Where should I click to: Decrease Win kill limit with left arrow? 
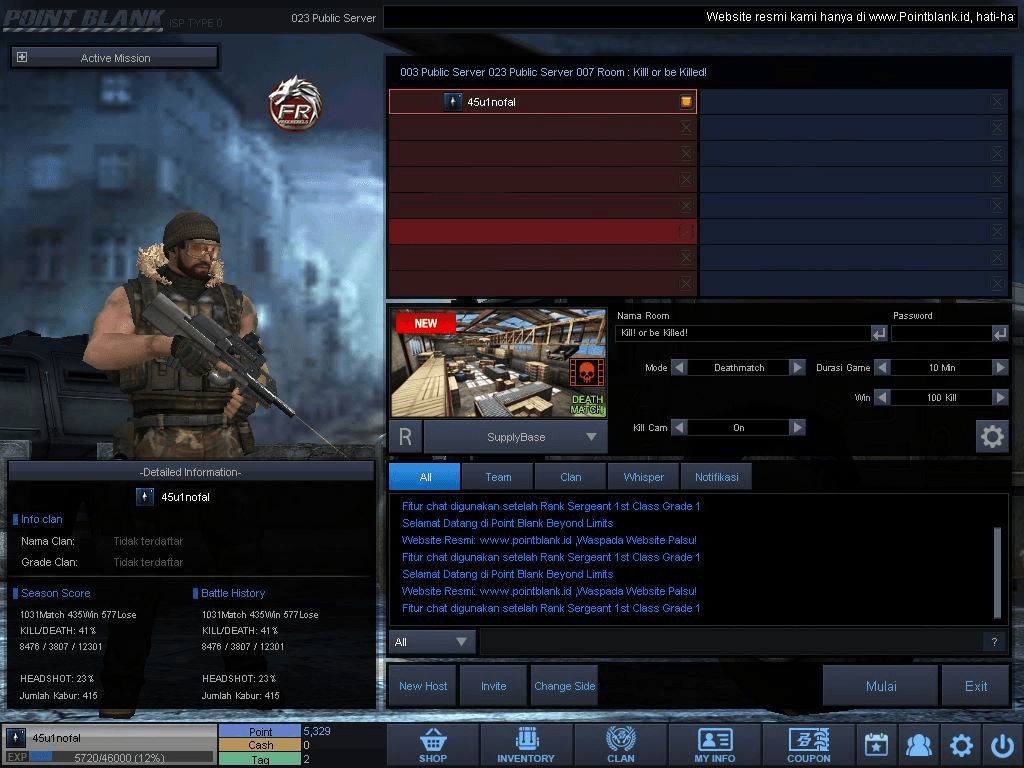point(882,397)
